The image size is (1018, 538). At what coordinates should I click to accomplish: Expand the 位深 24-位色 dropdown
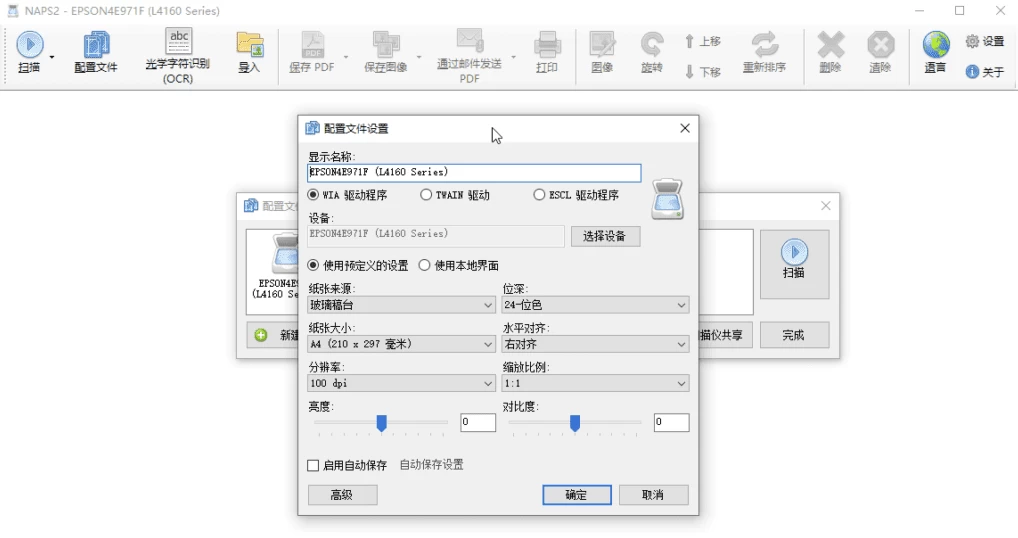tap(595, 305)
